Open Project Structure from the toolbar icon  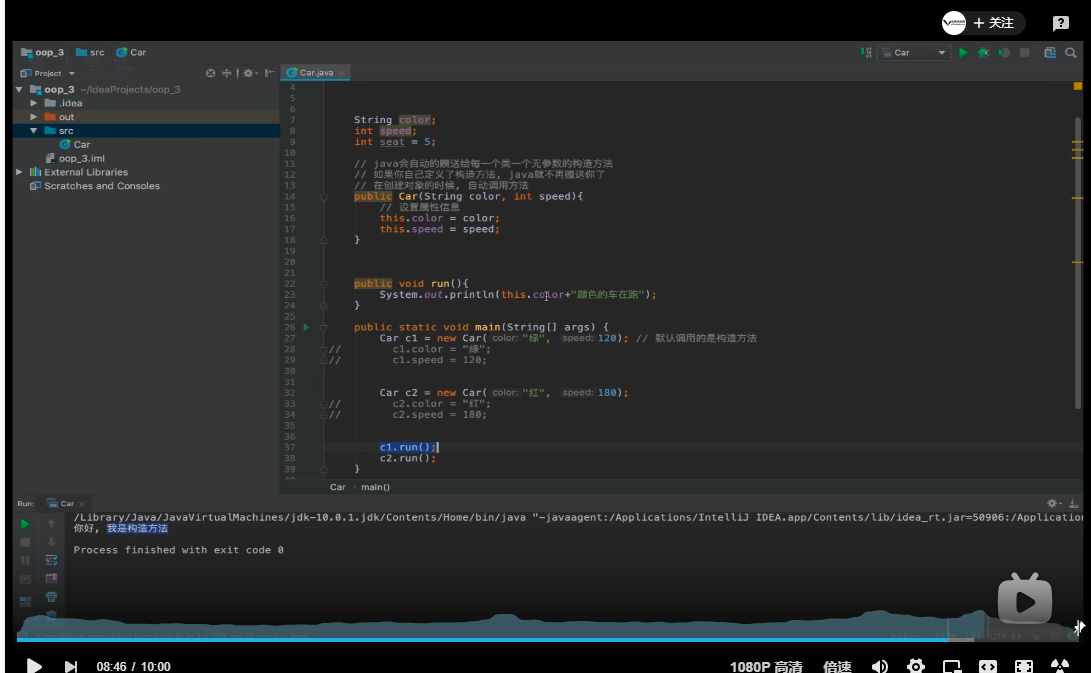tap(1050, 53)
